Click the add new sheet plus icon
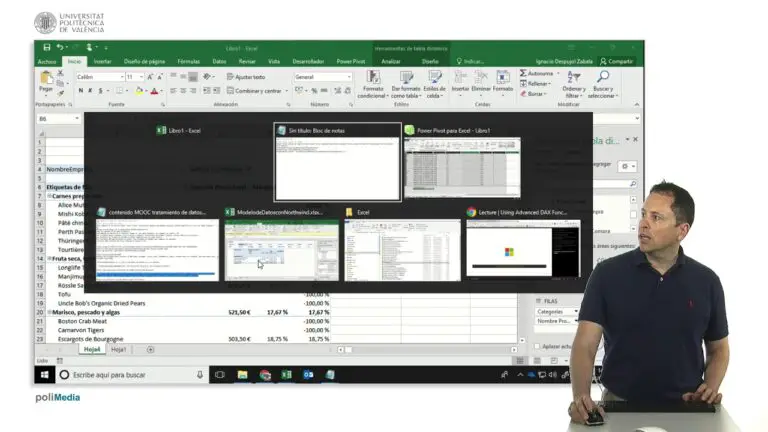 coord(150,350)
